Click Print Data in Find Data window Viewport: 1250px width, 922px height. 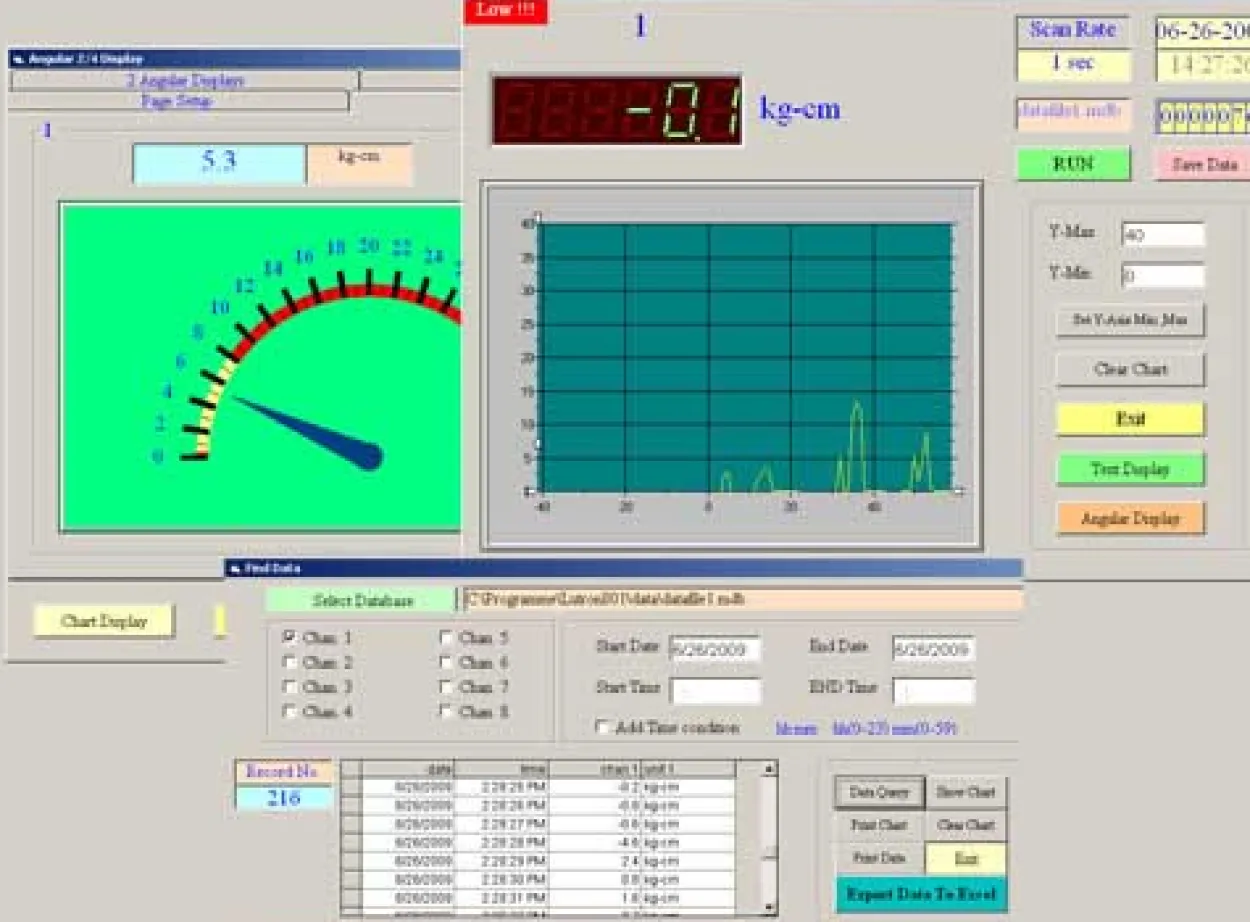point(879,859)
